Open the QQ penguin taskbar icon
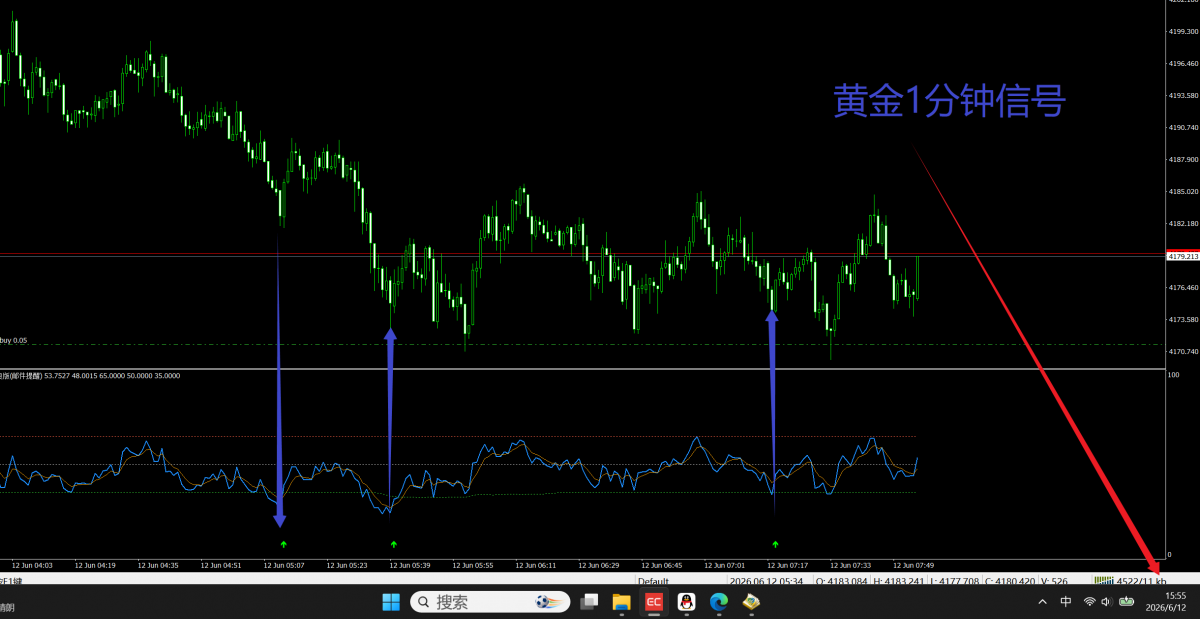The height and width of the screenshot is (619, 1200). click(686, 602)
